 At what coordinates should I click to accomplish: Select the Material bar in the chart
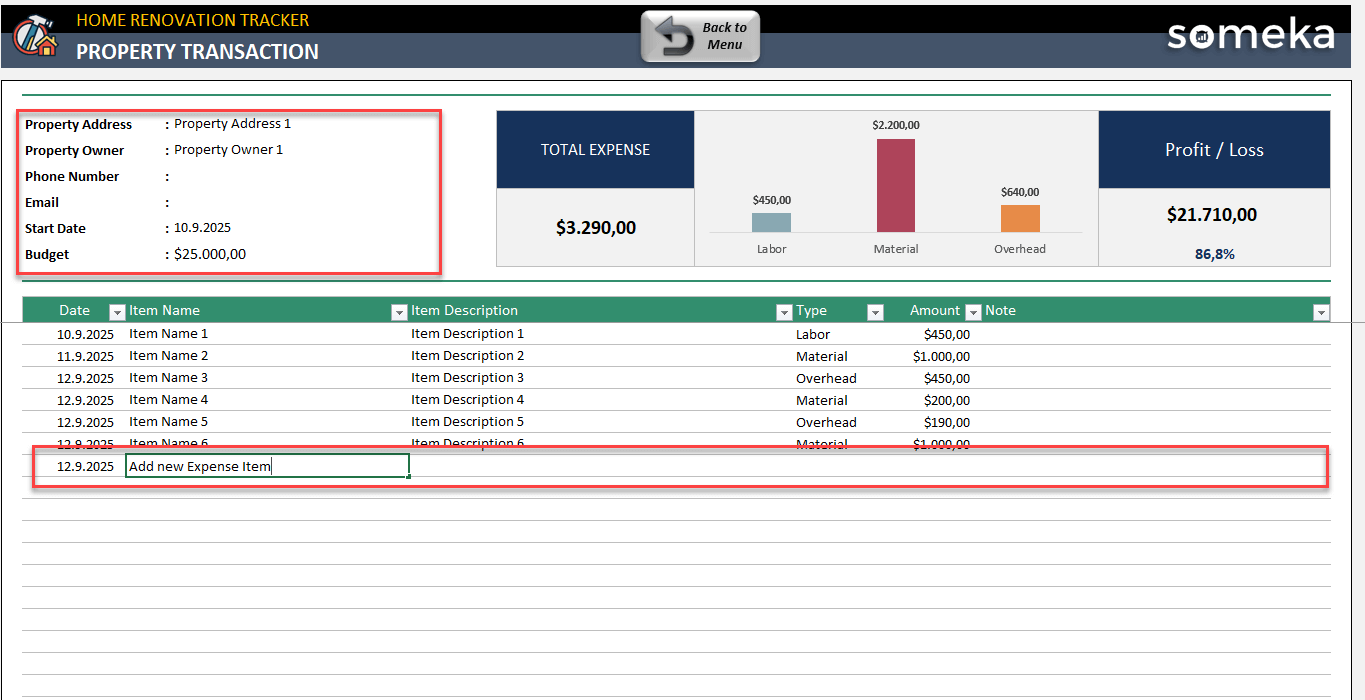point(895,185)
